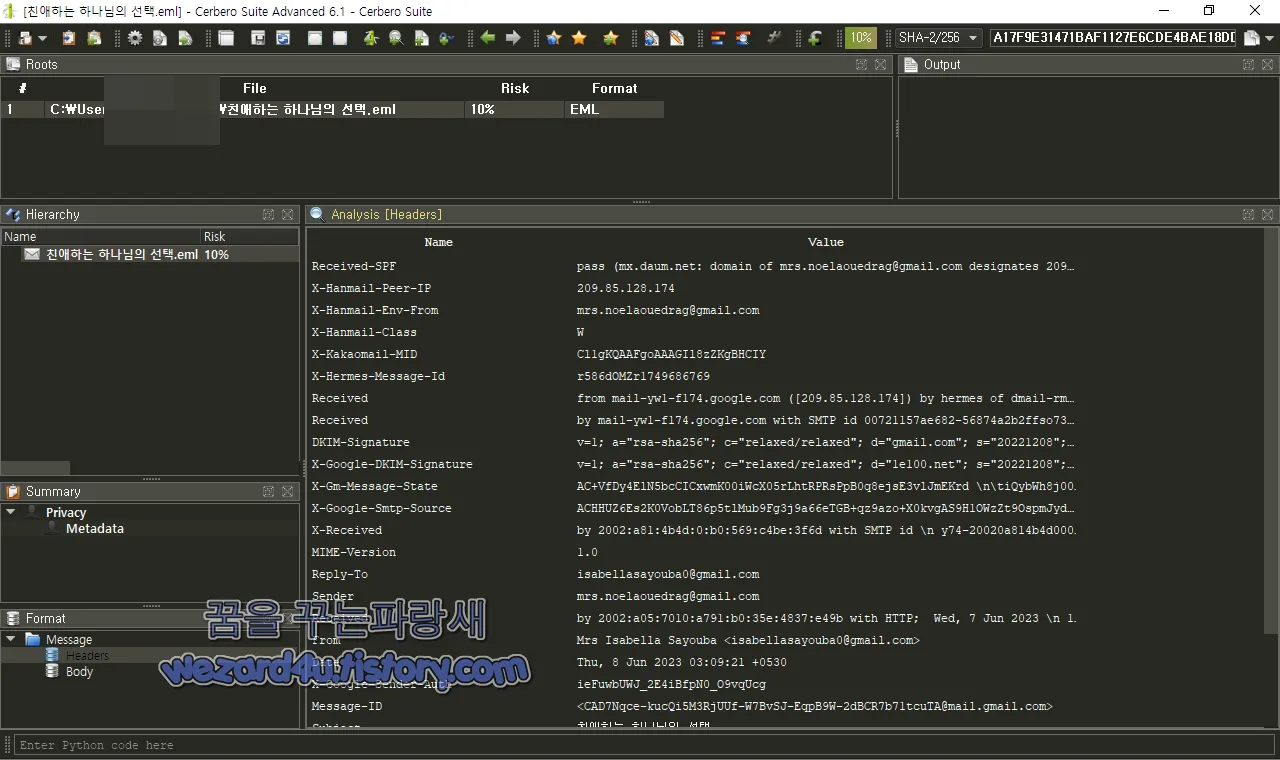Float the Summary panel
This screenshot has height=760, width=1280.
pos(269,491)
